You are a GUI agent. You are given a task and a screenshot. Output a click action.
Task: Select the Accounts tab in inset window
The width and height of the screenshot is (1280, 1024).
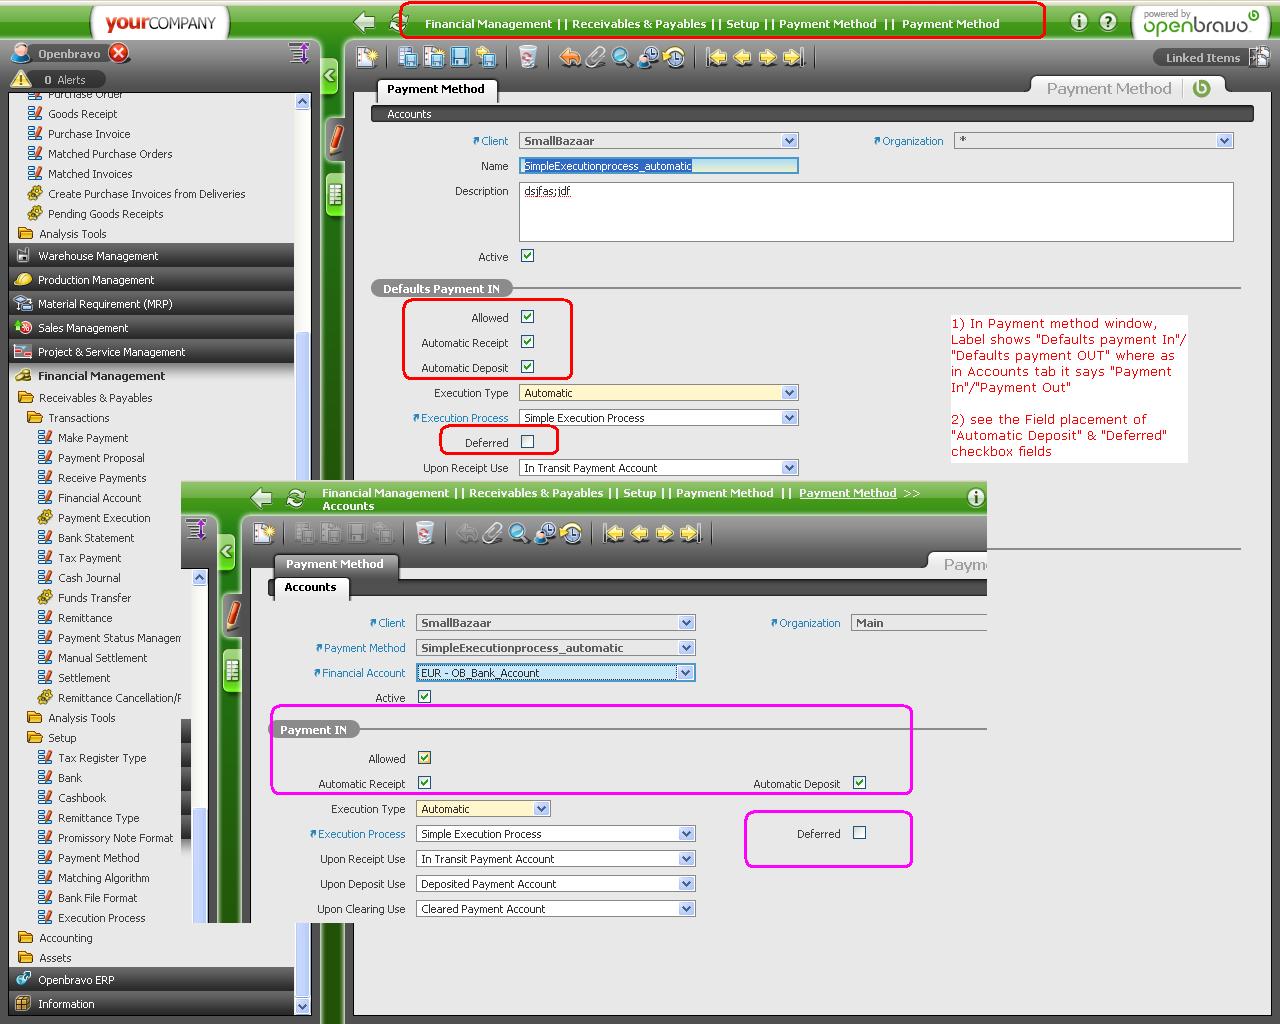click(310, 587)
